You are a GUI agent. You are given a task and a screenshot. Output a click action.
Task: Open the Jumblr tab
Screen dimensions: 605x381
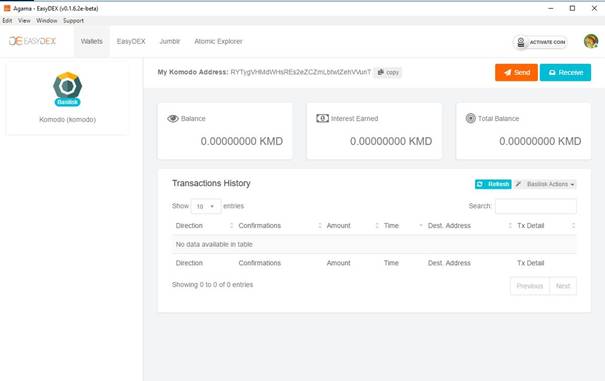pos(170,41)
